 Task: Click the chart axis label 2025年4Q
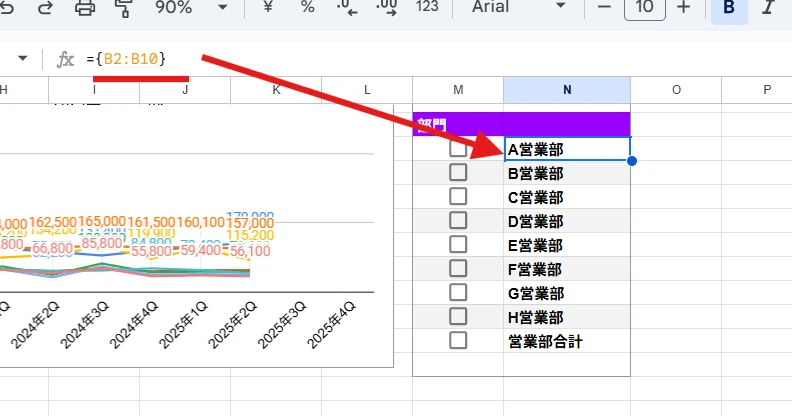331,324
